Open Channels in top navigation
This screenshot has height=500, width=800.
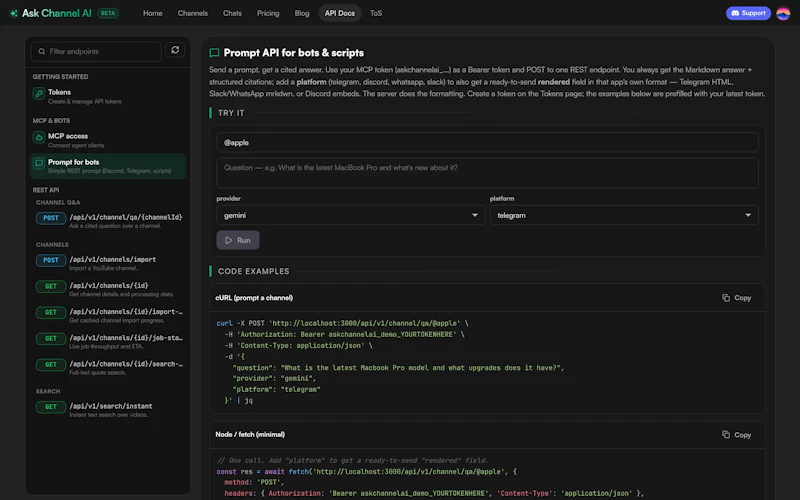pyautogui.click(x=192, y=13)
